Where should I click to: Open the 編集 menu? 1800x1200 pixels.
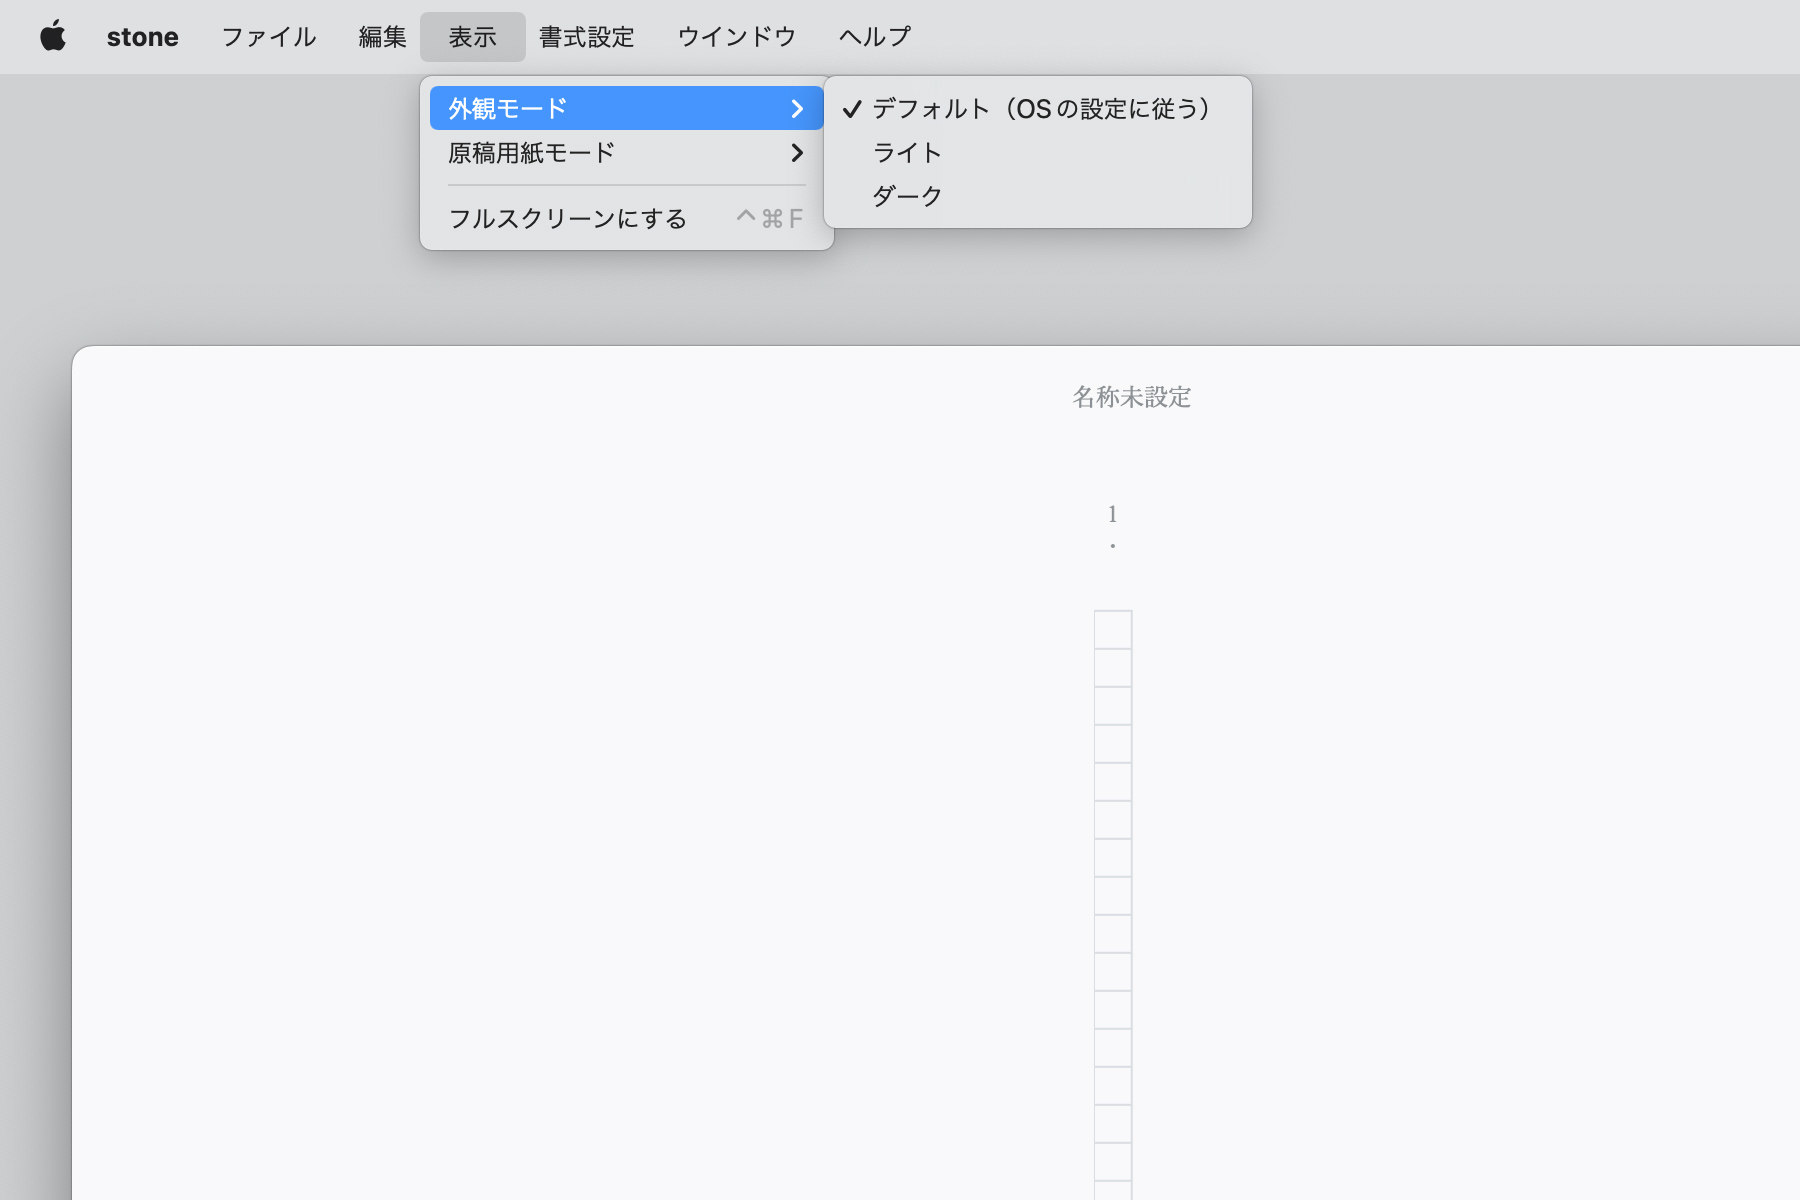click(x=382, y=37)
